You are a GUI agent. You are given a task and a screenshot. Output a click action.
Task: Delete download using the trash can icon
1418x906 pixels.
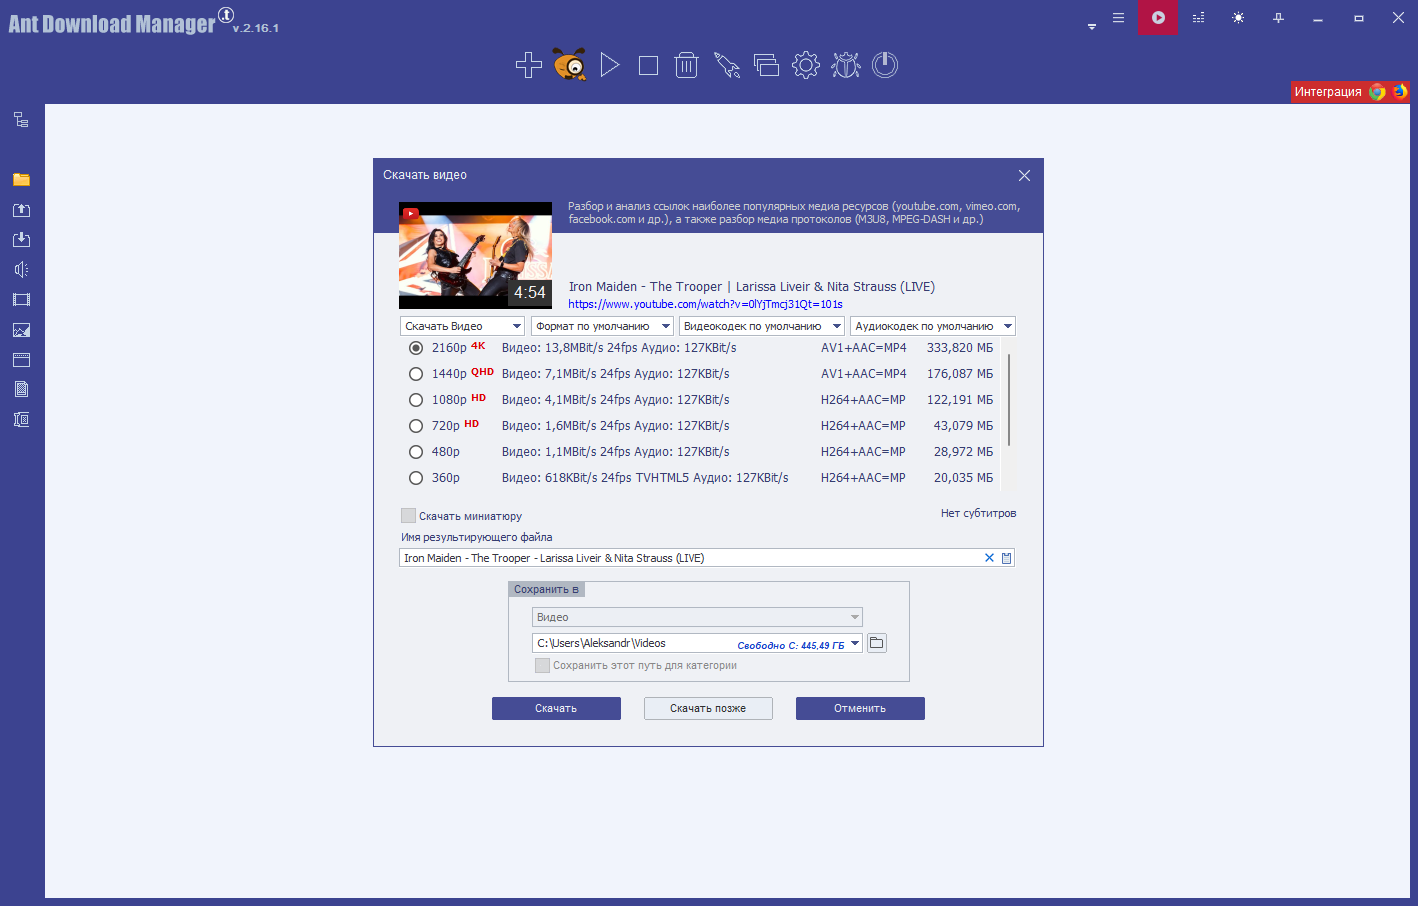click(x=686, y=65)
